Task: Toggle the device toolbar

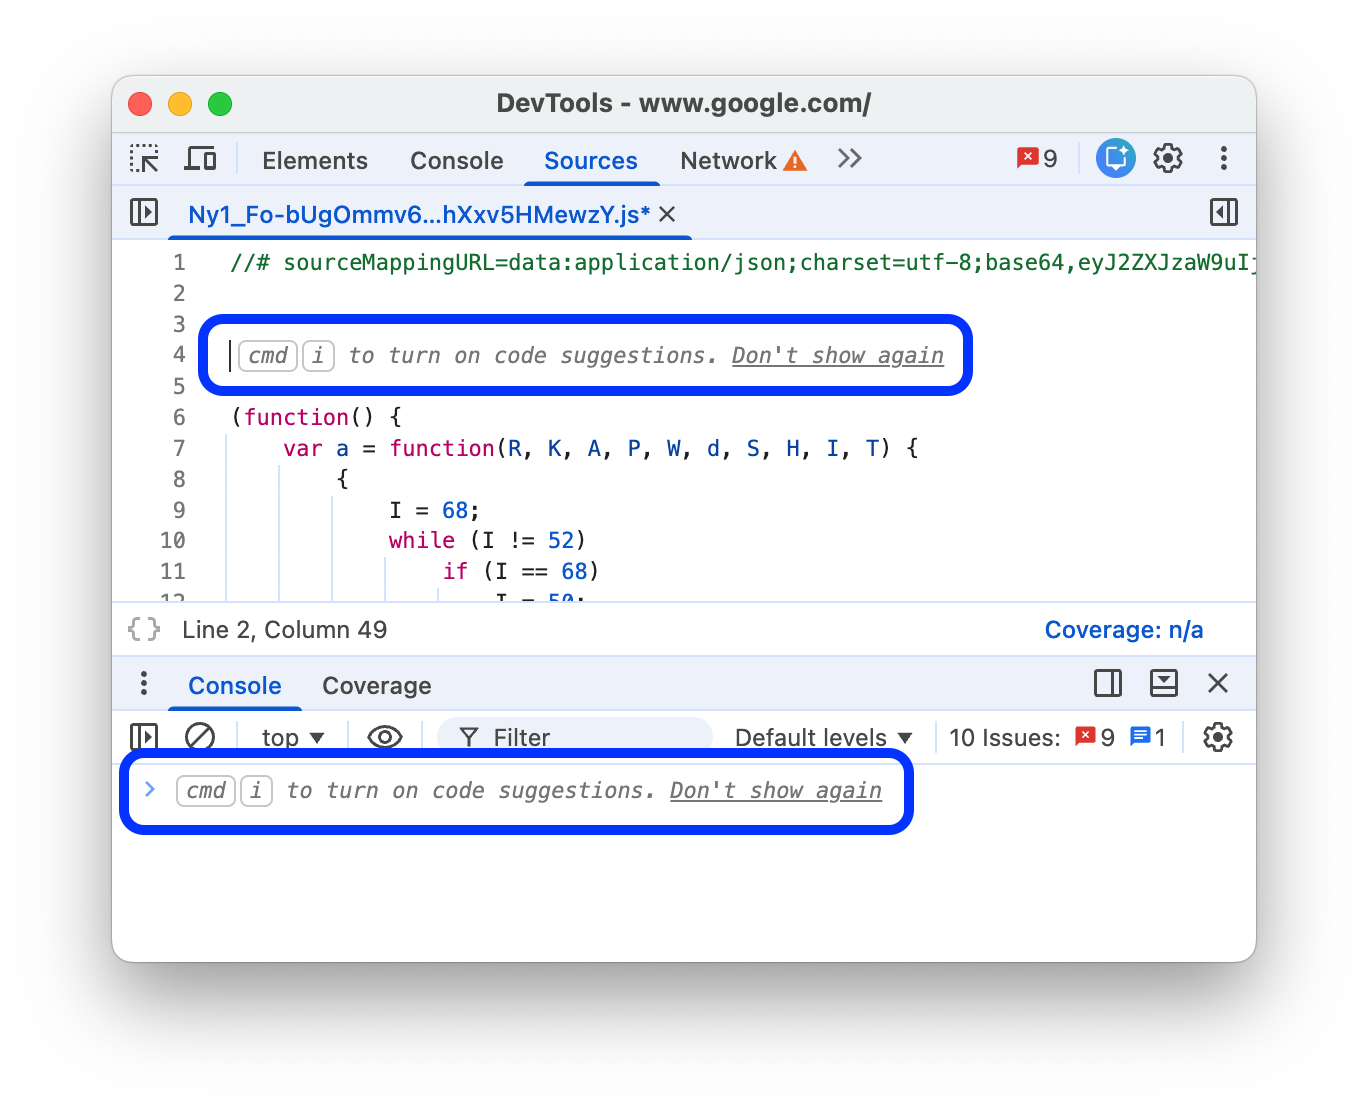Action: coord(200,158)
